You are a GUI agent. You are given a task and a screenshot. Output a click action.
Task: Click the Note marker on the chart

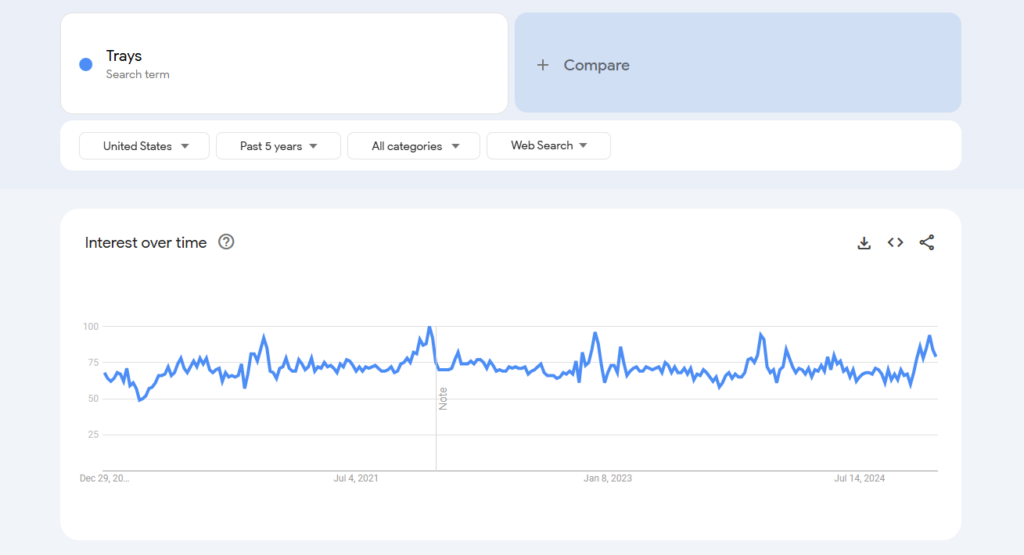tap(443, 398)
